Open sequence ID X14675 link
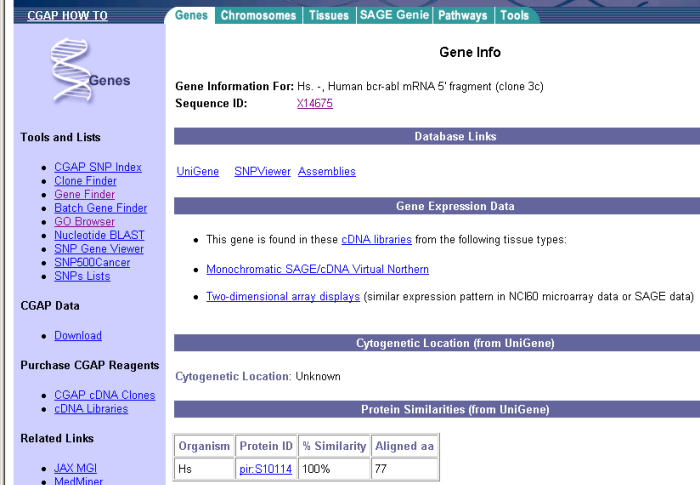The width and height of the screenshot is (700, 485). point(314,103)
